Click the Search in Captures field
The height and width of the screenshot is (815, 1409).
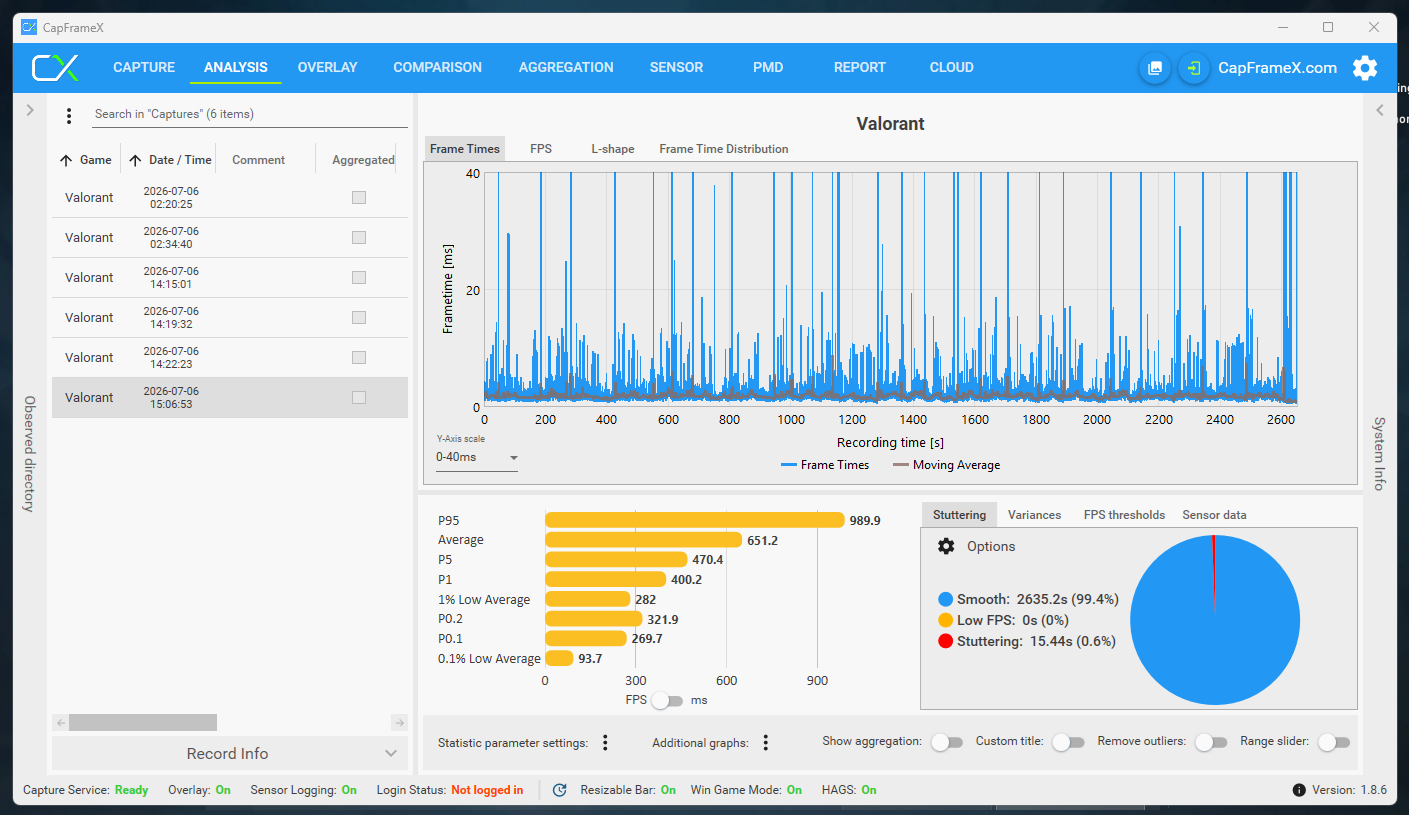coord(249,114)
